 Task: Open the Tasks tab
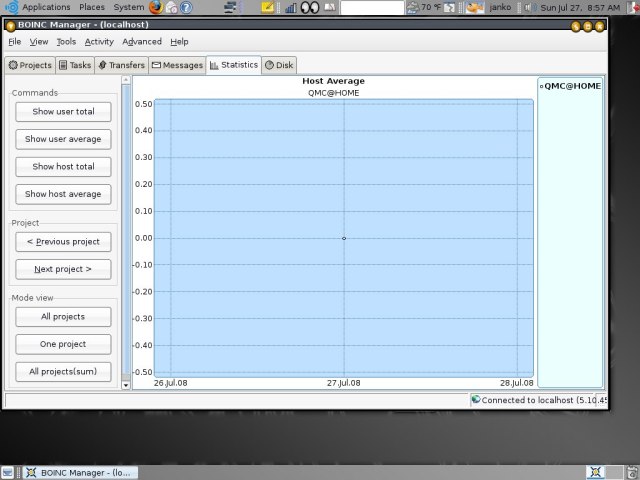[x=75, y=65]
